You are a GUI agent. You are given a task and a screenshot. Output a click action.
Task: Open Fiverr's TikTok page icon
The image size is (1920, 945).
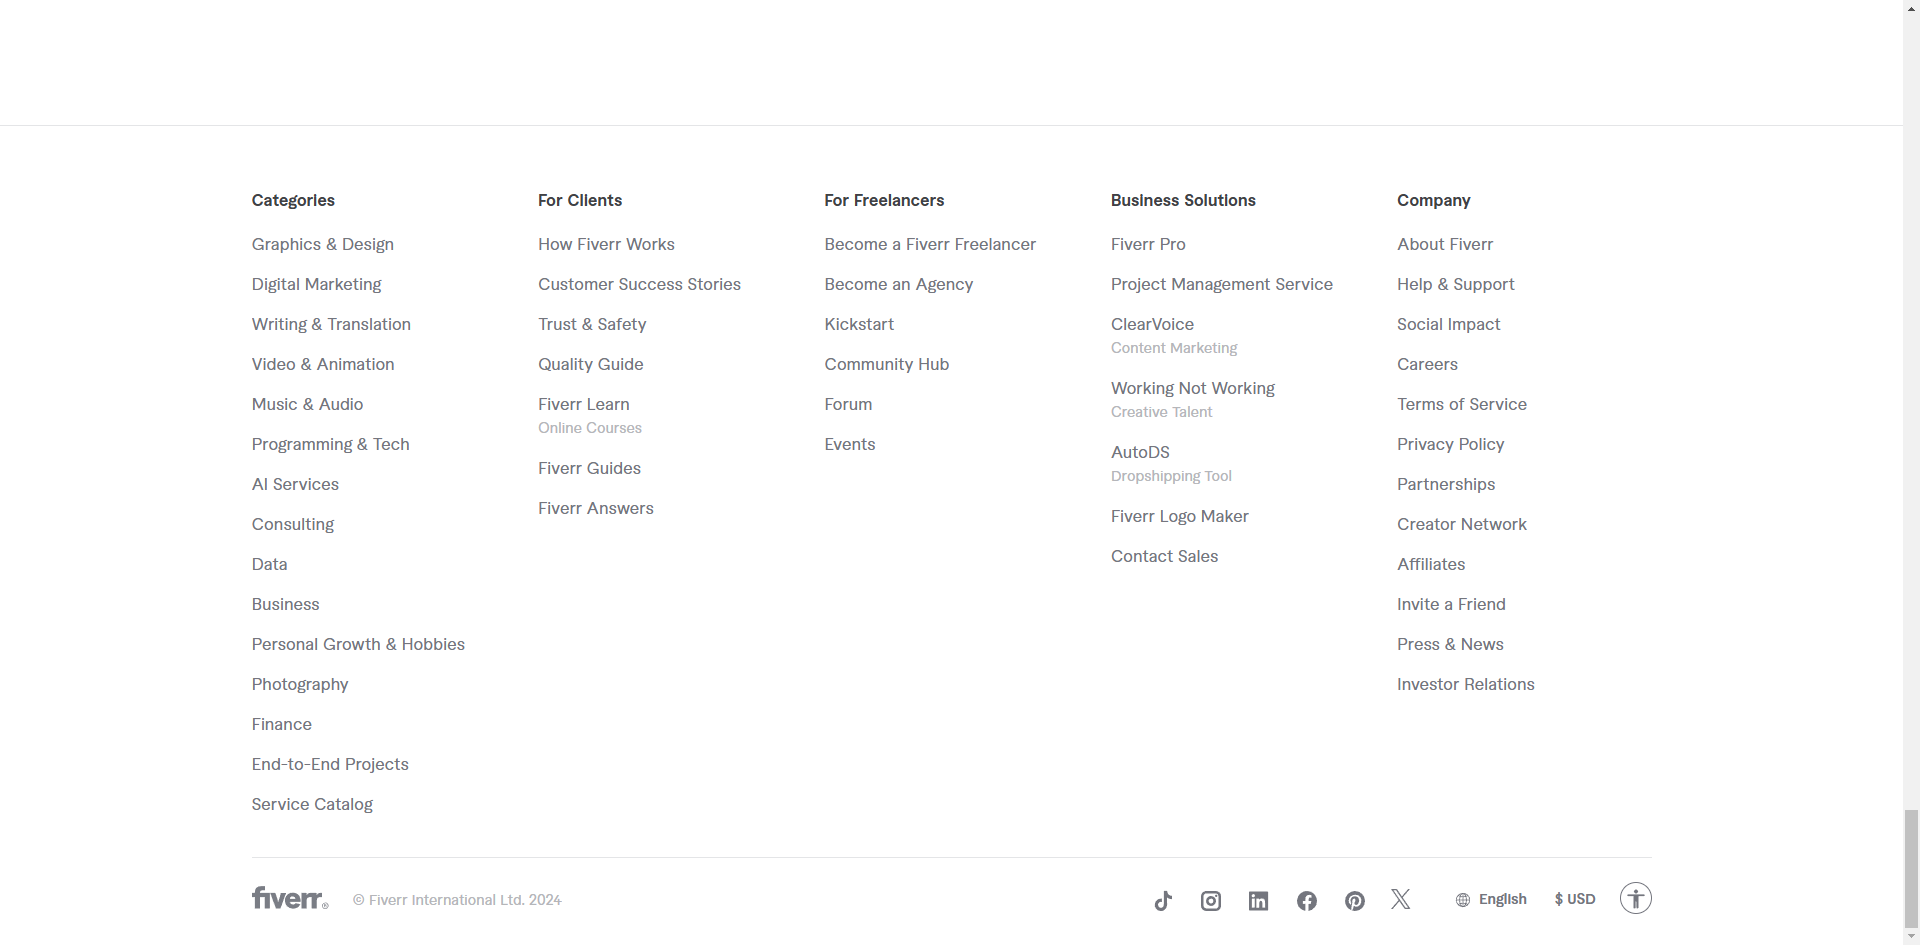pos(1163,901)
